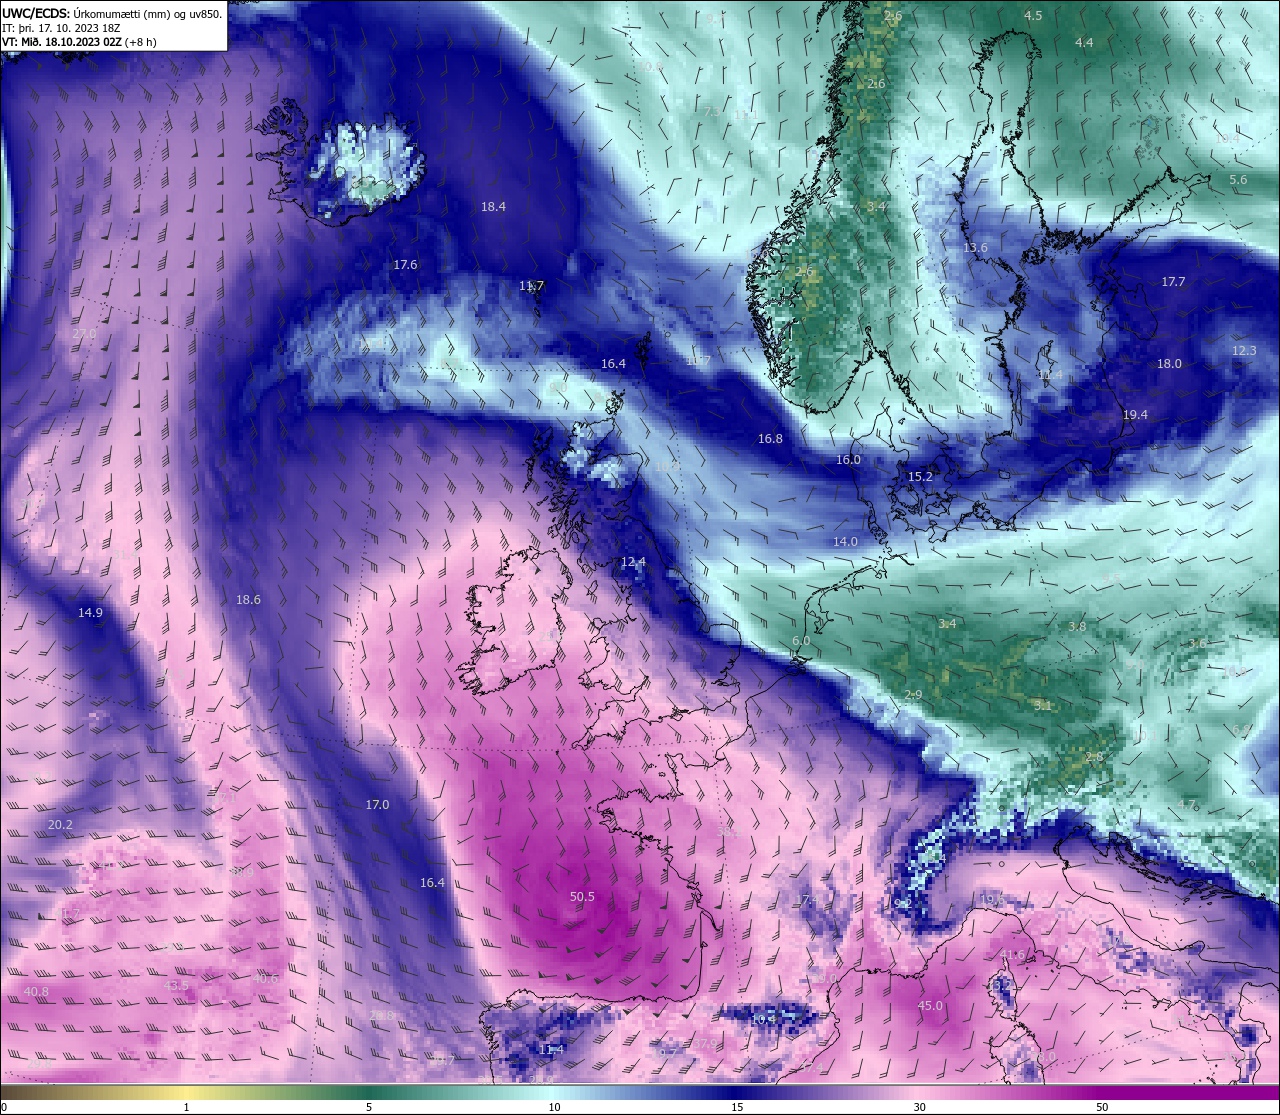Click the 17.6 value on the map
Viewport: 1280px width, 1115px height.
click(x=405, y=265)
